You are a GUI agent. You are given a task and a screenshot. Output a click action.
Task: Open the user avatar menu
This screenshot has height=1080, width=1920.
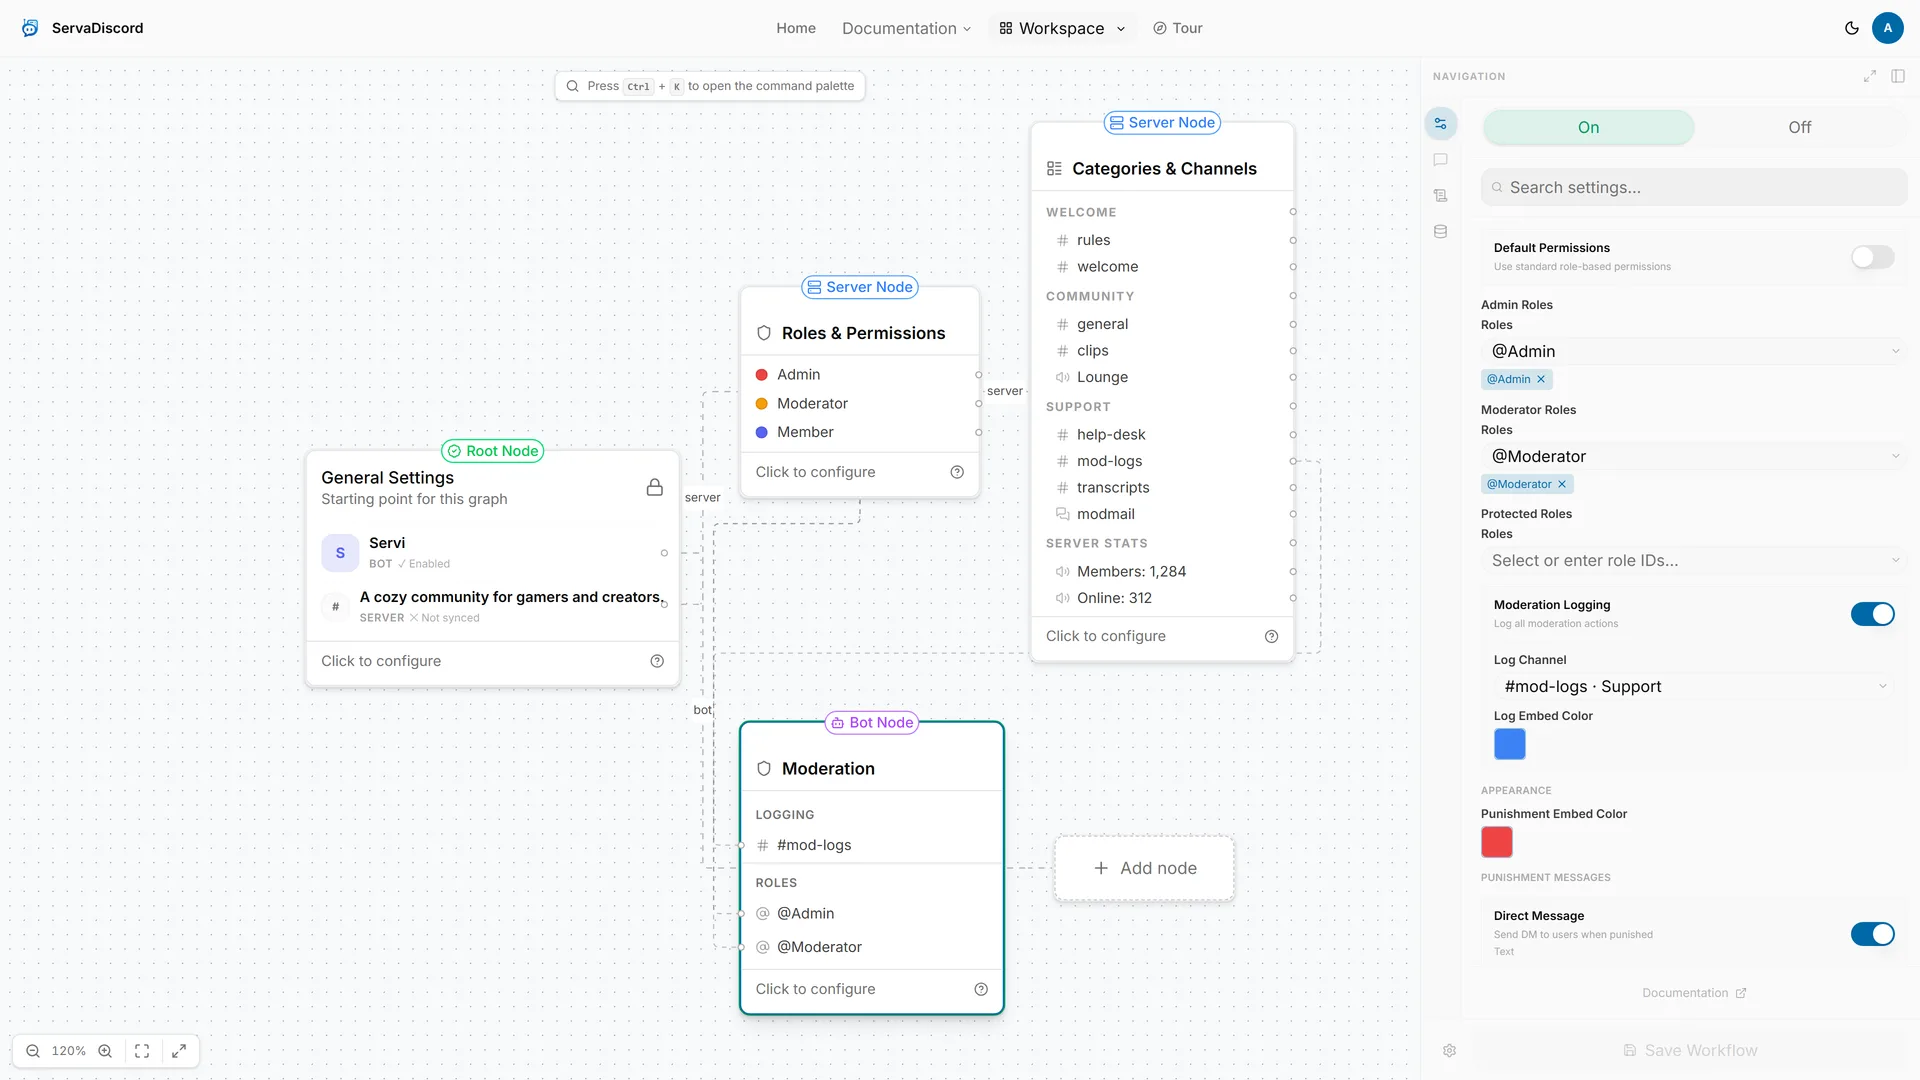[x=1888, y=28]
